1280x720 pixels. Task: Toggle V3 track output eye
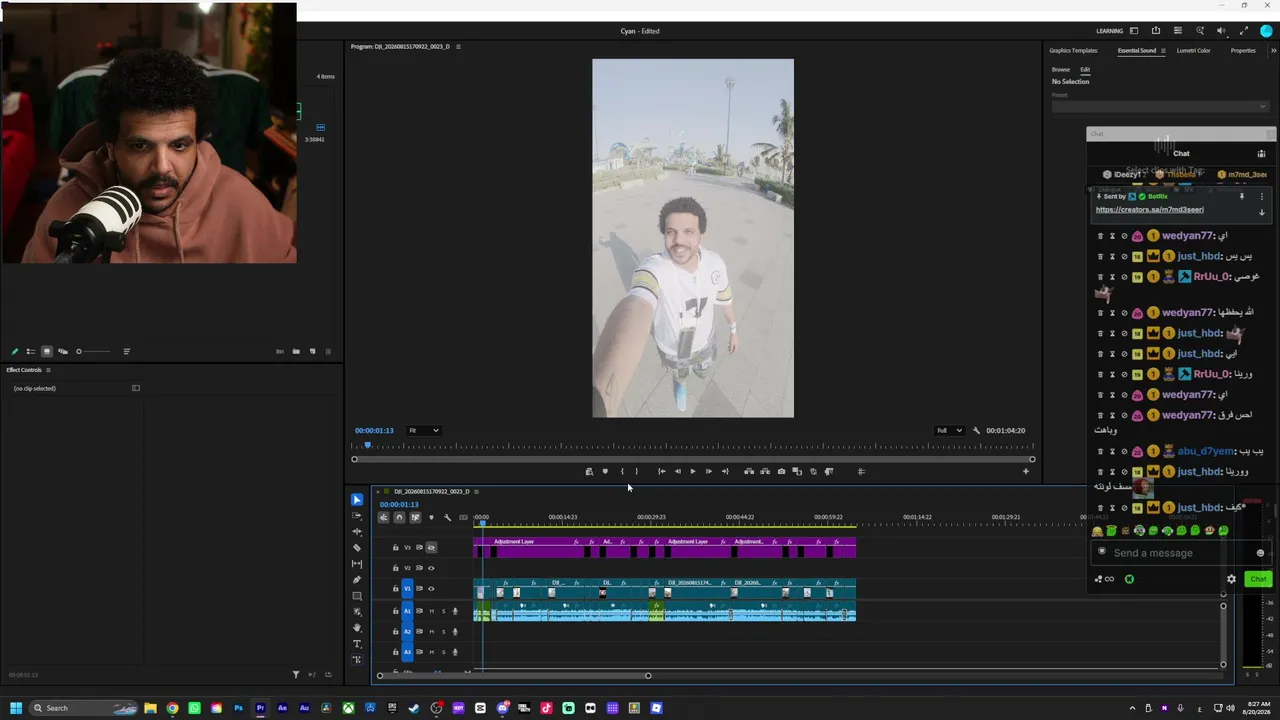click(431, 547)
